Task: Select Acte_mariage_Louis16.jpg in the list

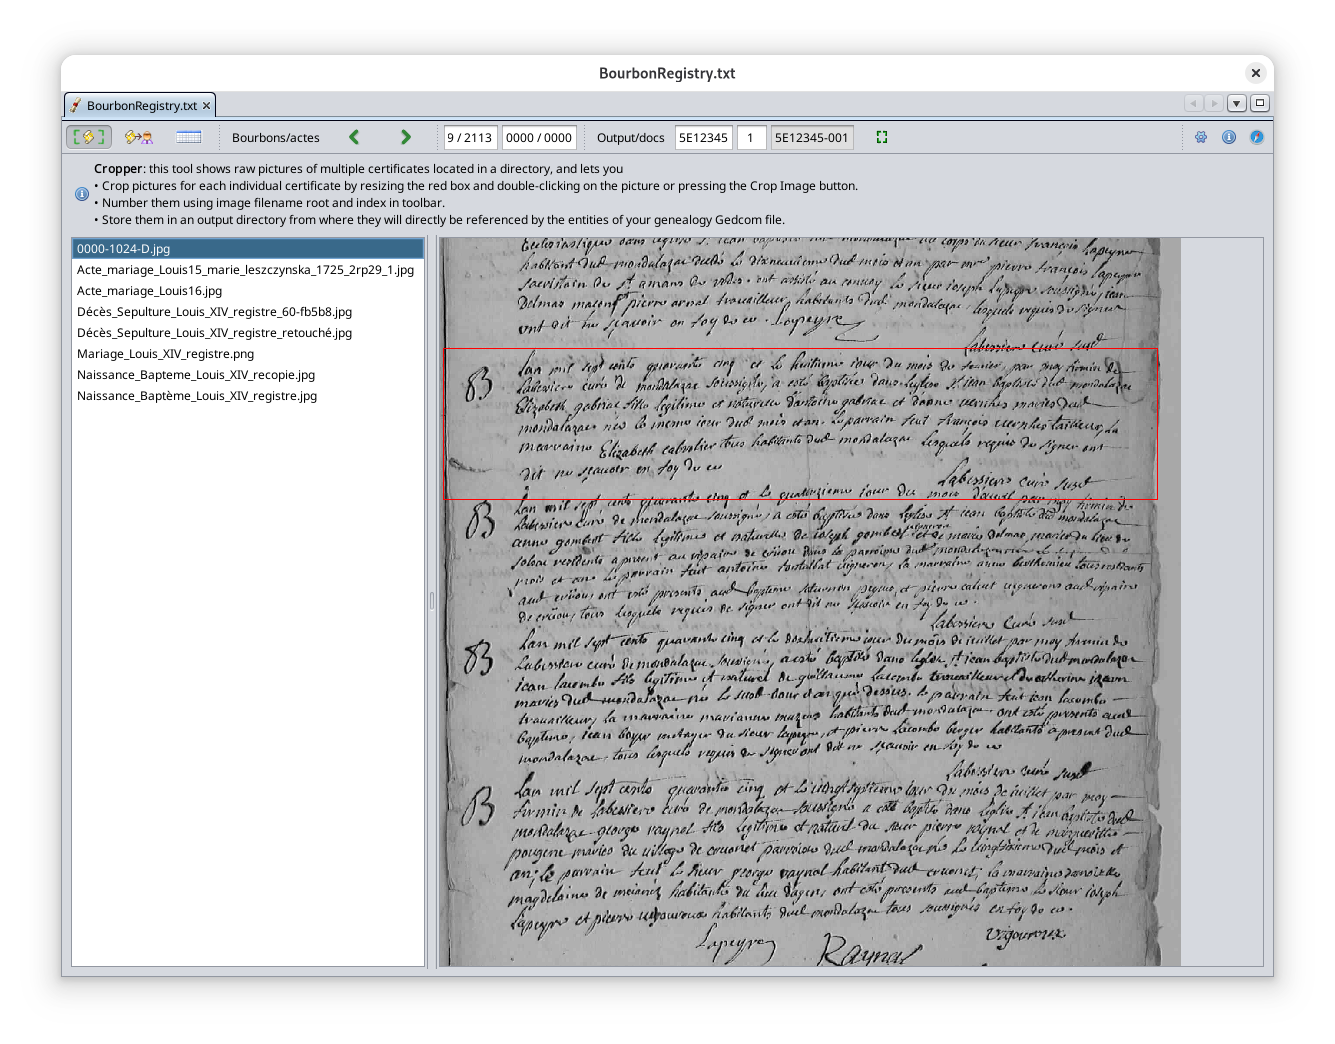Action: [x=248, y=291]
